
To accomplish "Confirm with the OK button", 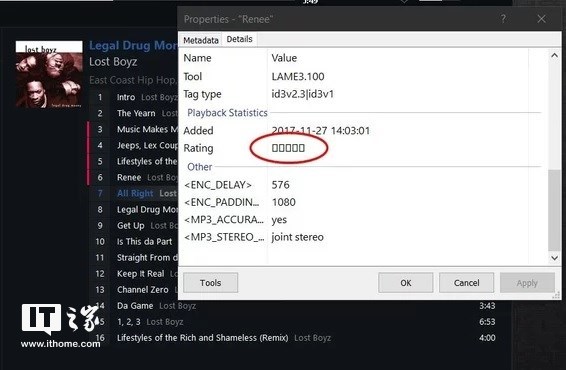I will click(406, 283).
